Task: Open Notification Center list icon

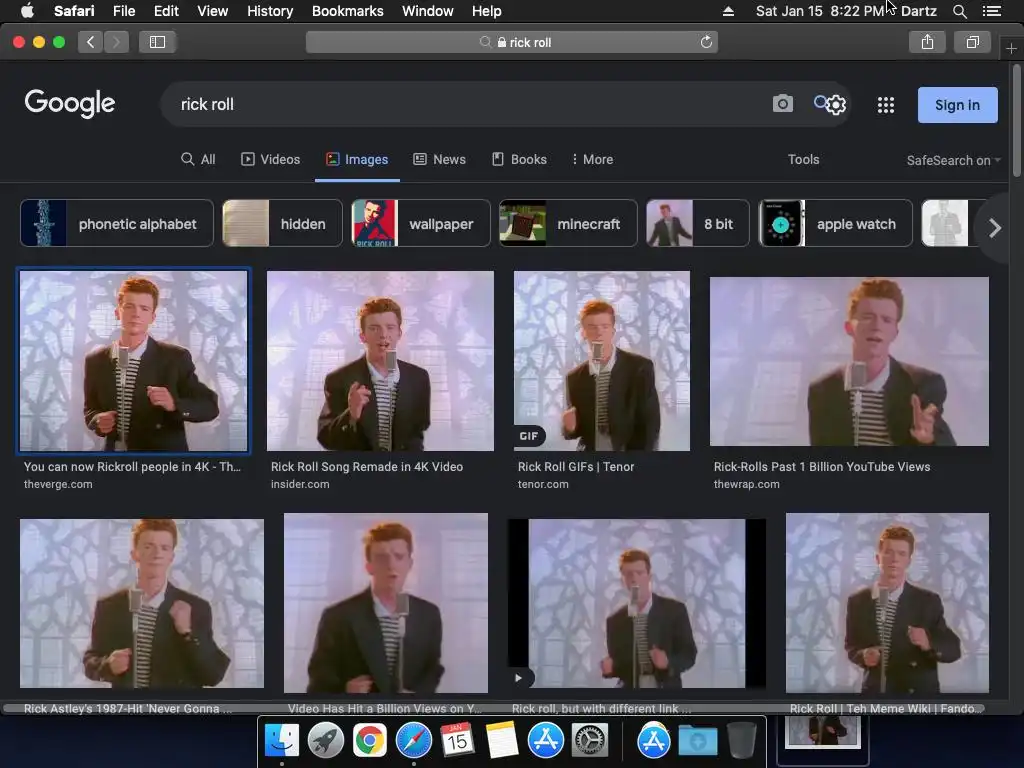Action: [992, 11]
